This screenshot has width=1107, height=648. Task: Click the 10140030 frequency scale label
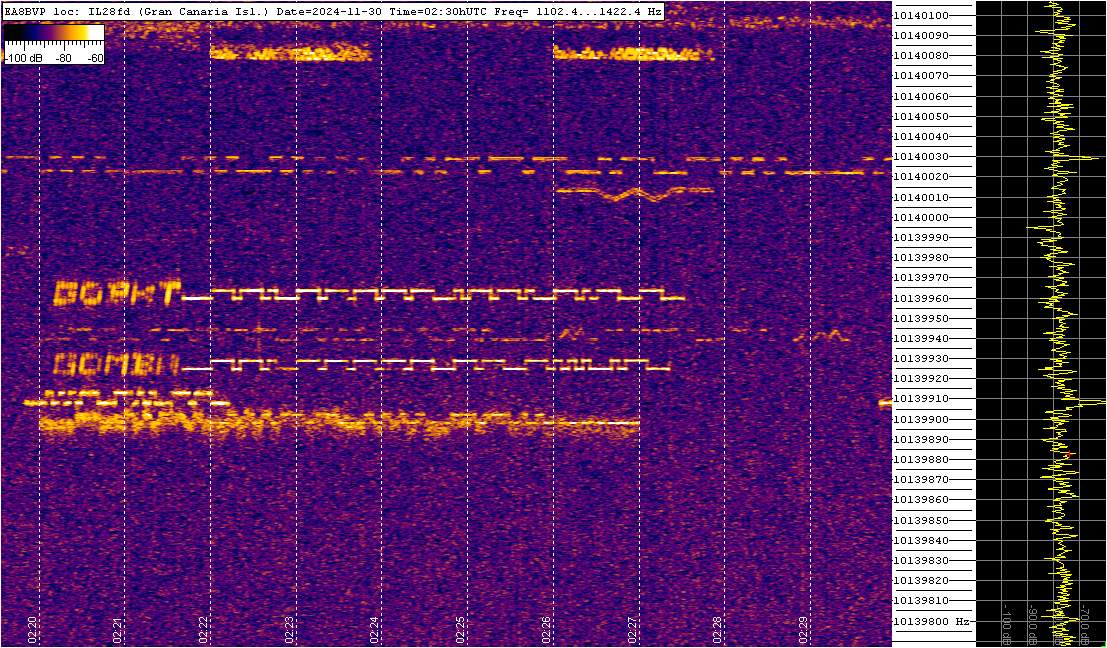coord(921,157)
